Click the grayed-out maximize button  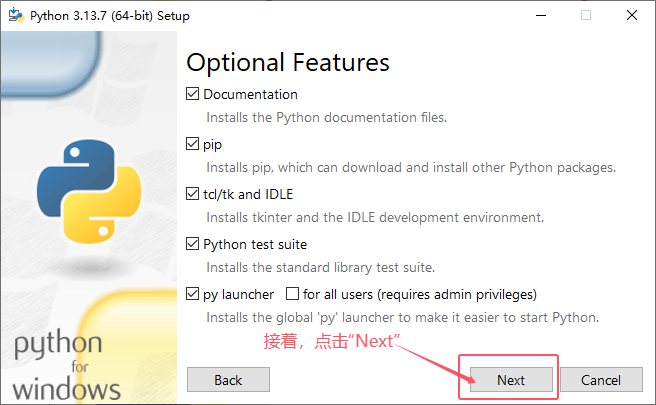point(586,15)
